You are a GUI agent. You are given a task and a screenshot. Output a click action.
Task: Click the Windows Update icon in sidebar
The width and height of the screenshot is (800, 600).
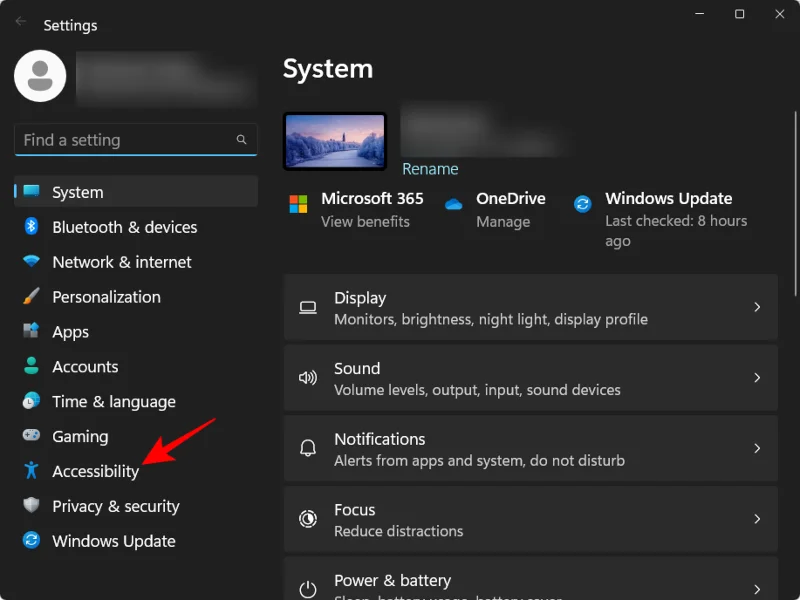[x=31, y=540]
